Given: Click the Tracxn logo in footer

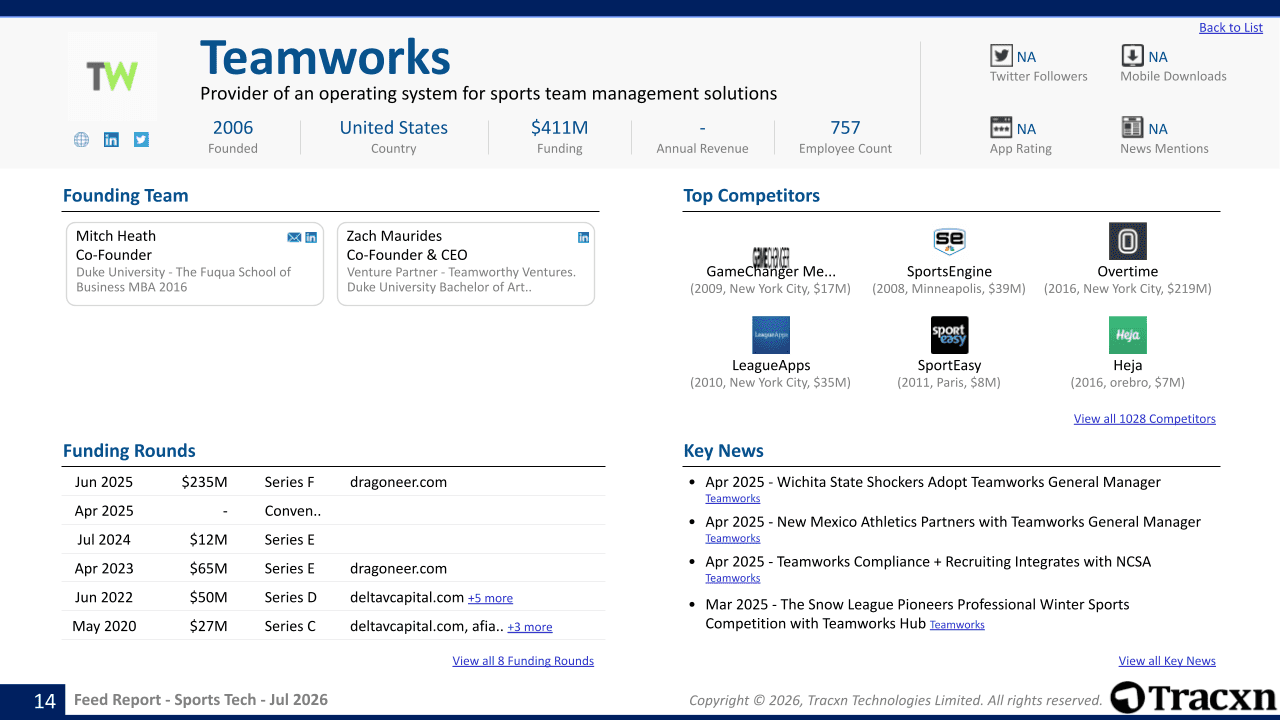Looking at the screenshot, I should pos(1193,698).
